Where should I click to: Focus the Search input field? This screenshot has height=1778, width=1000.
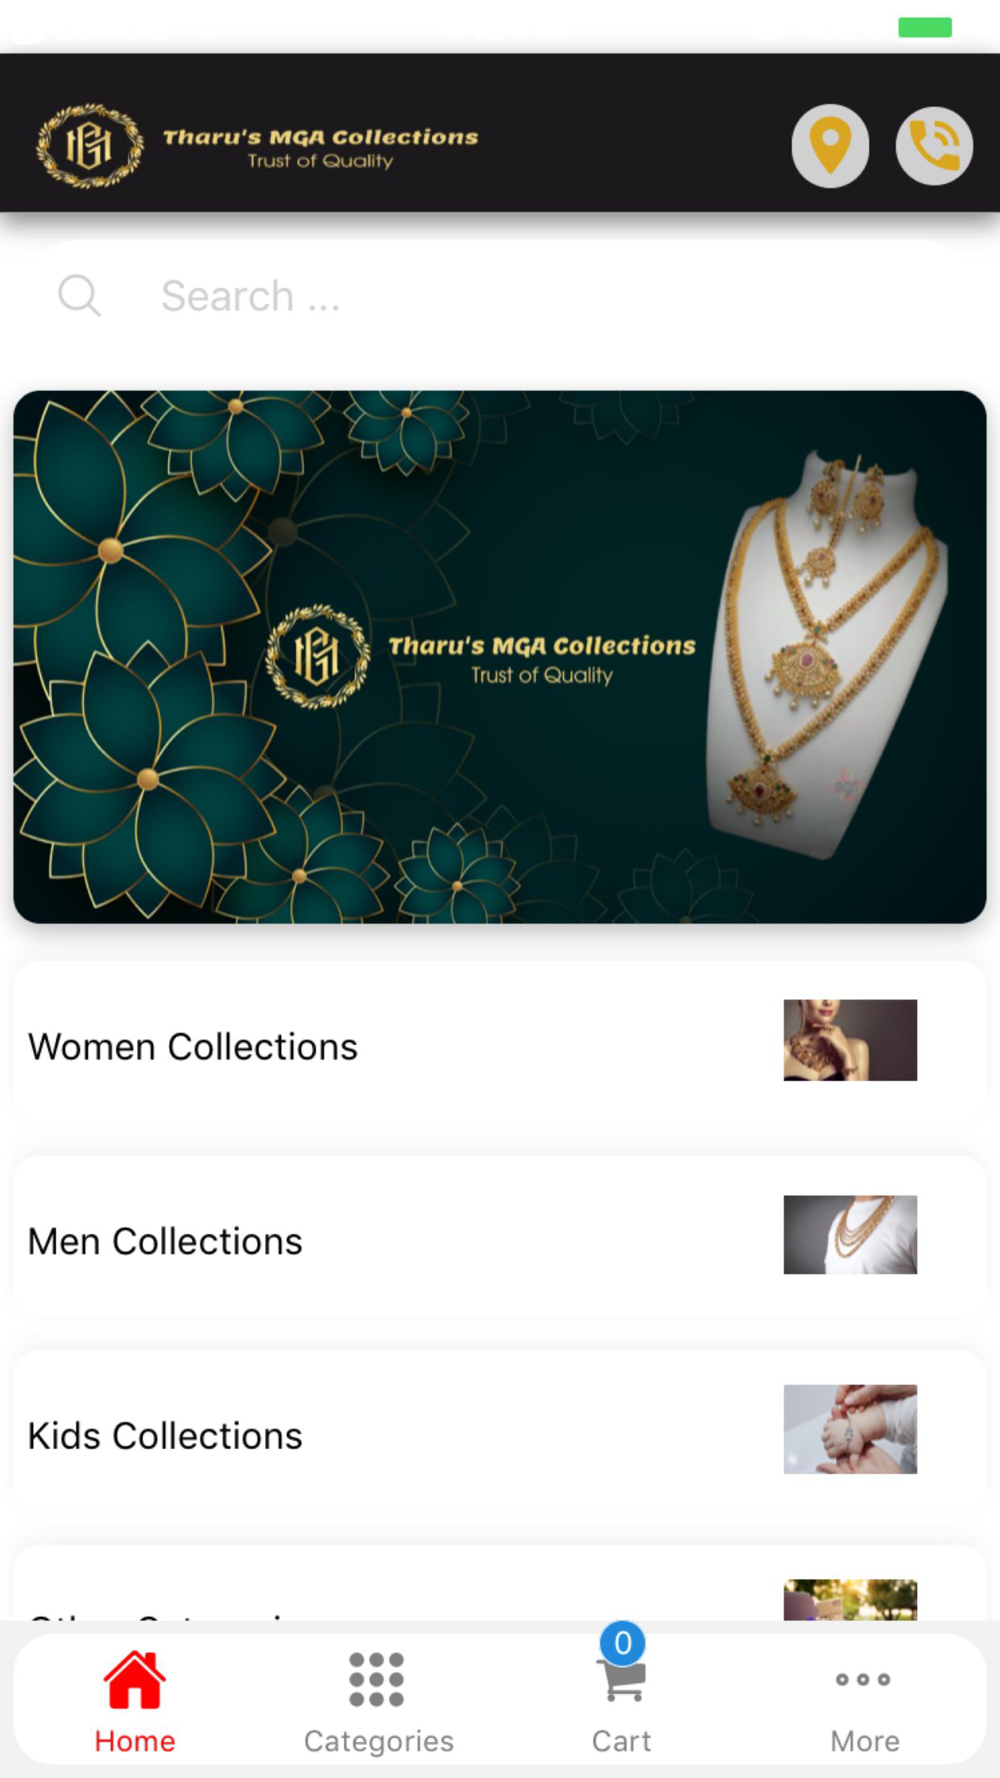[500, 296]
